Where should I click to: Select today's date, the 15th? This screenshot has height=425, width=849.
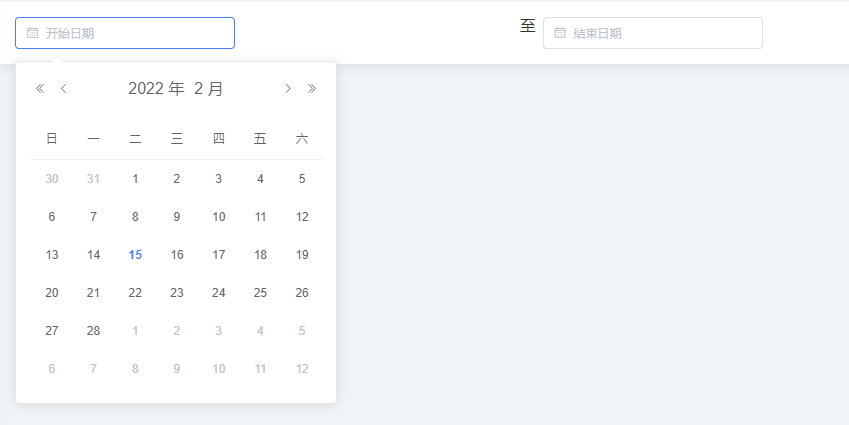[x=135, y=255]
